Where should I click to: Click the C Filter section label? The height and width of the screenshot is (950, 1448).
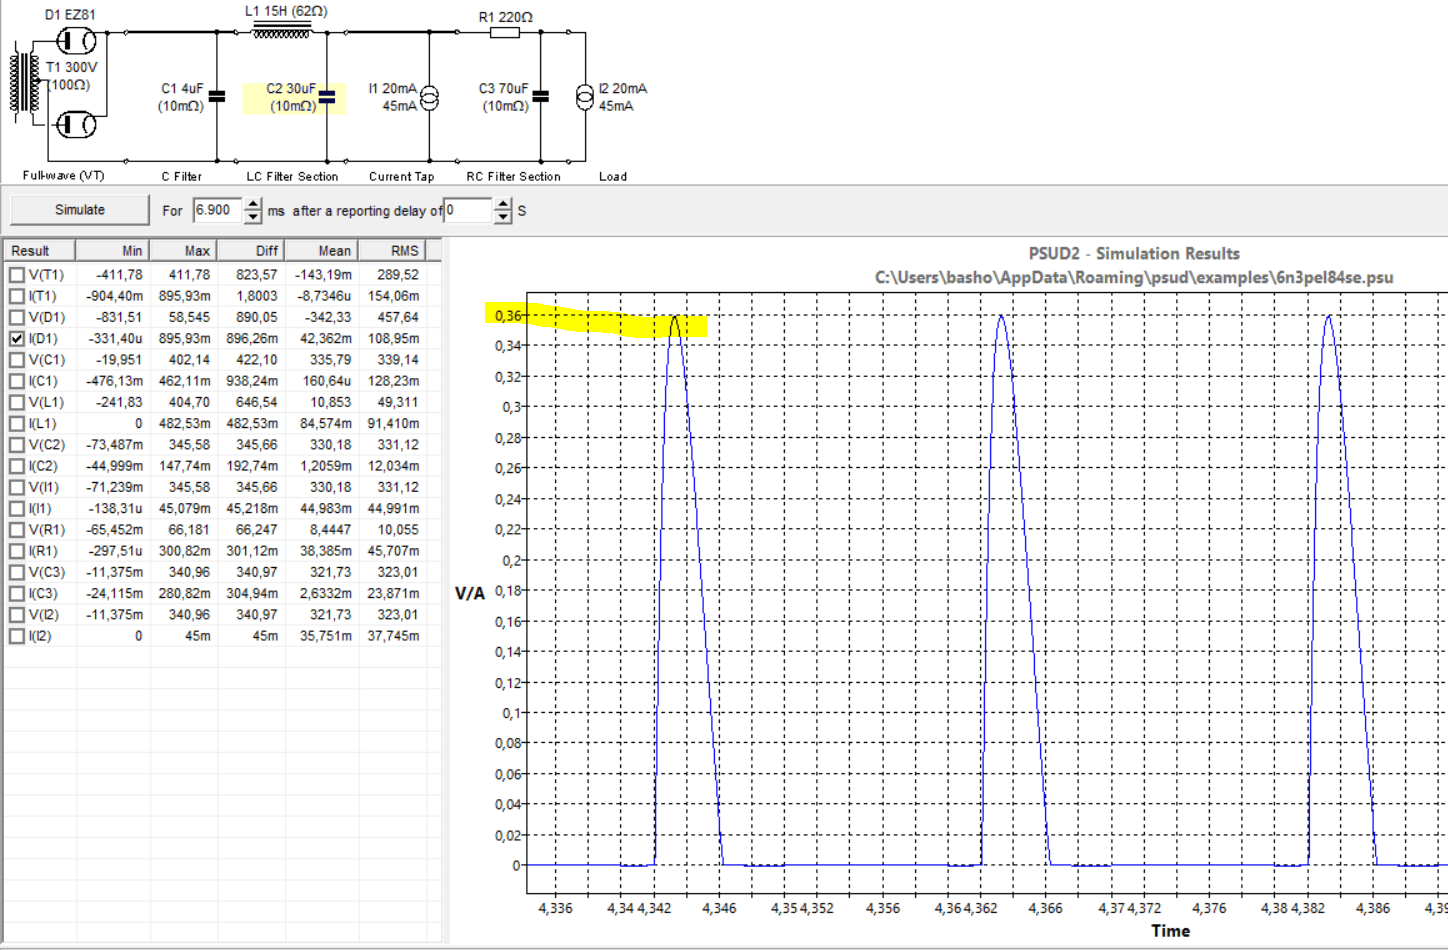[x=182, y=176]
